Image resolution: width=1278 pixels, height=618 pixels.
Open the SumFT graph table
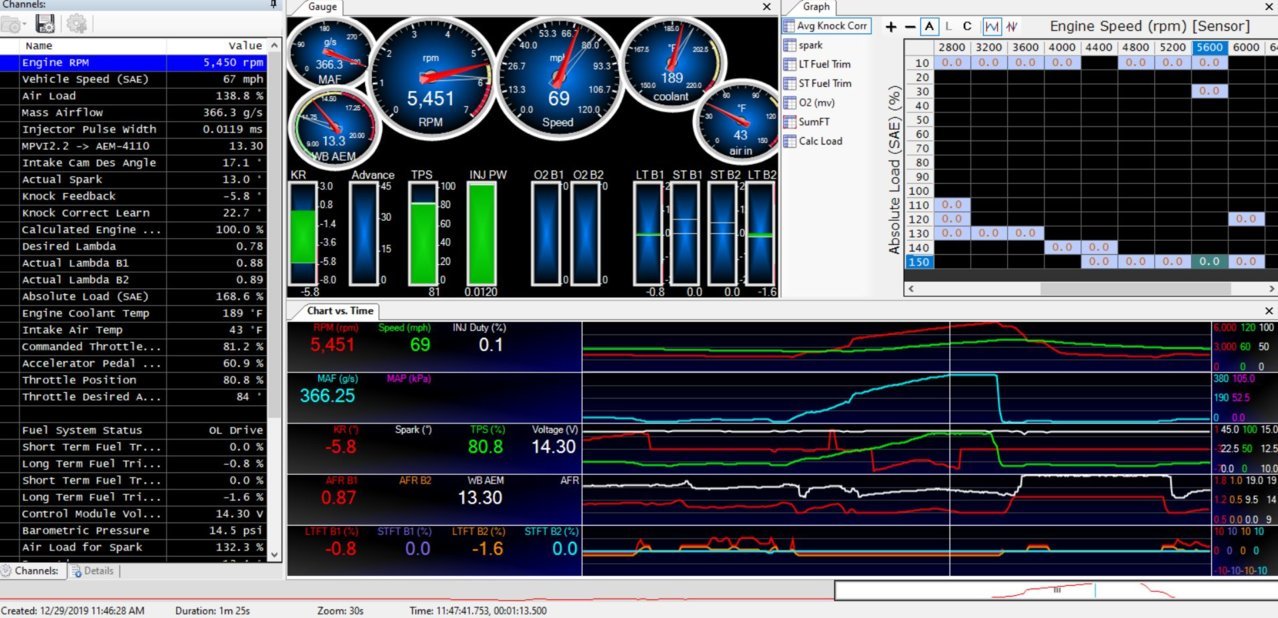[808, 122]
